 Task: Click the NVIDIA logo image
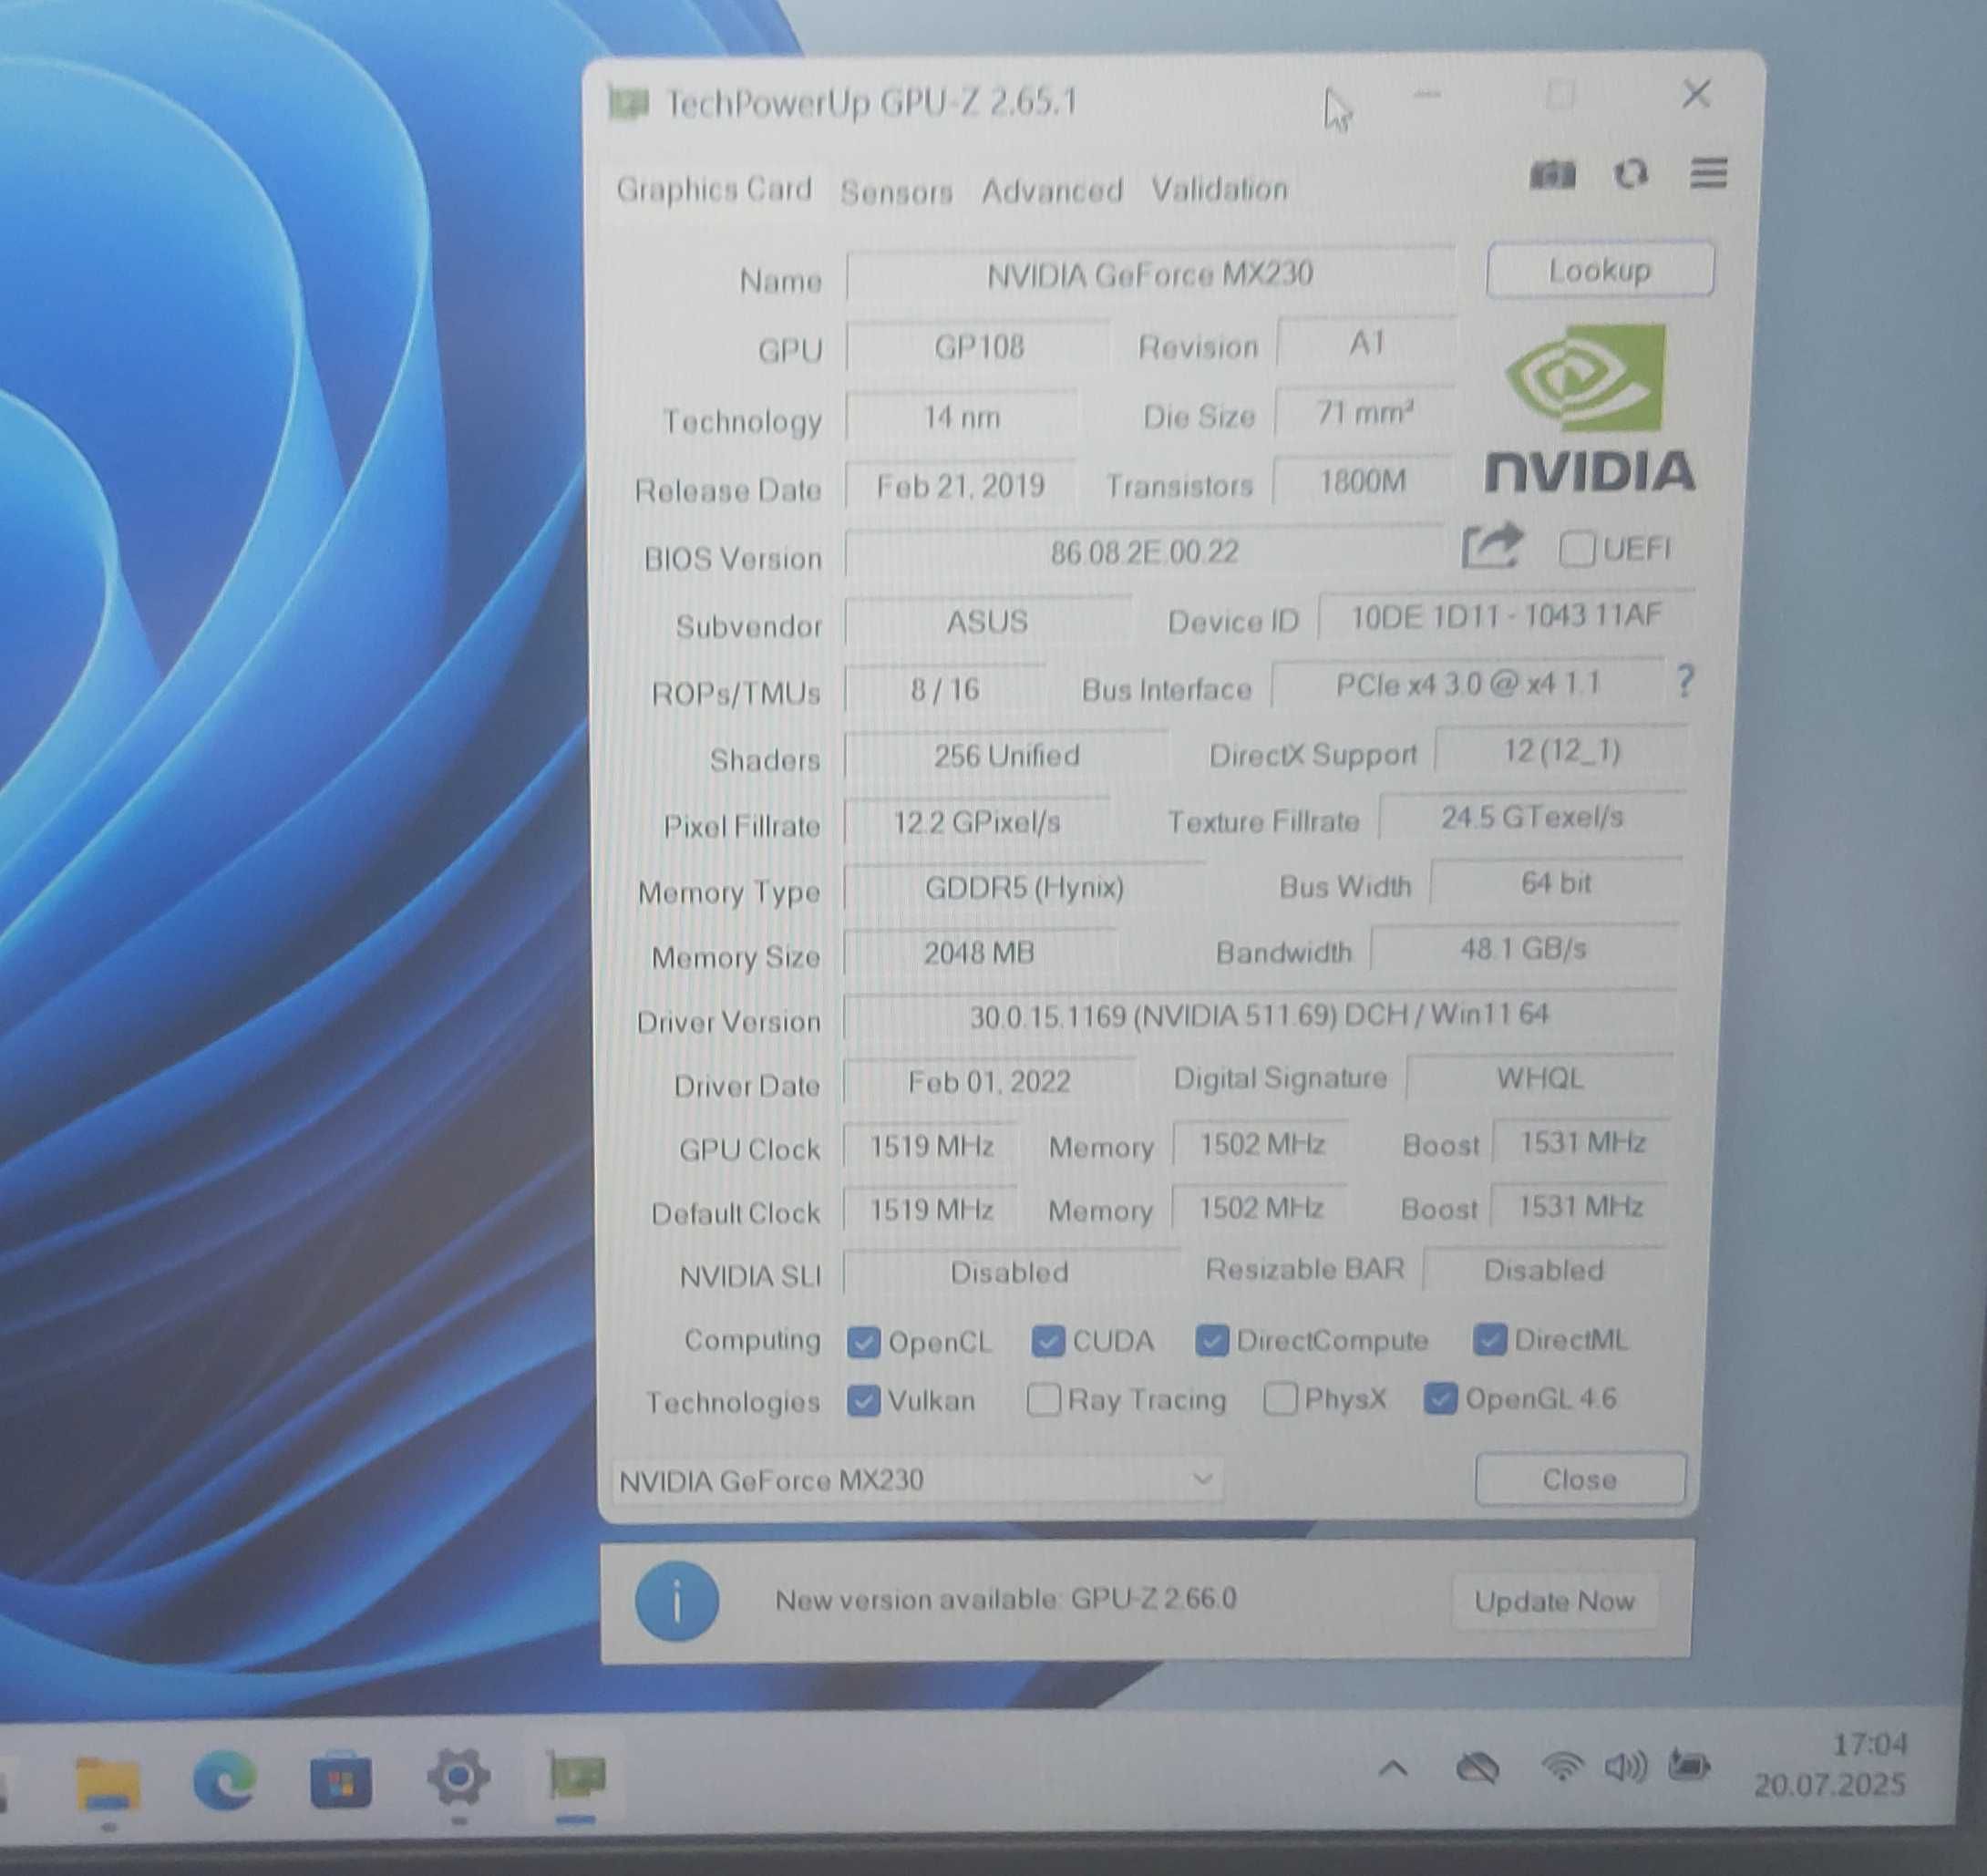click(x=1588, y=408)
